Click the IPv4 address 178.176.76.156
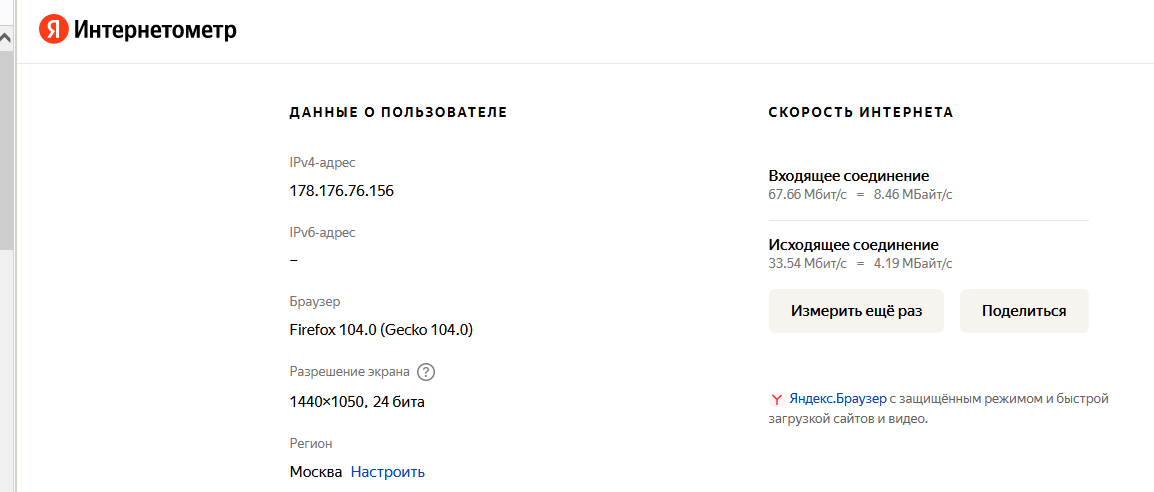1154x492 pixels. (x=341, y=190)
